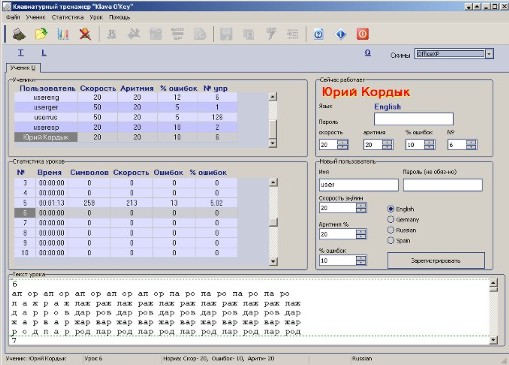Select the English language radio button
This screenshot has height=365, width=509.
(x=390, y=209)
